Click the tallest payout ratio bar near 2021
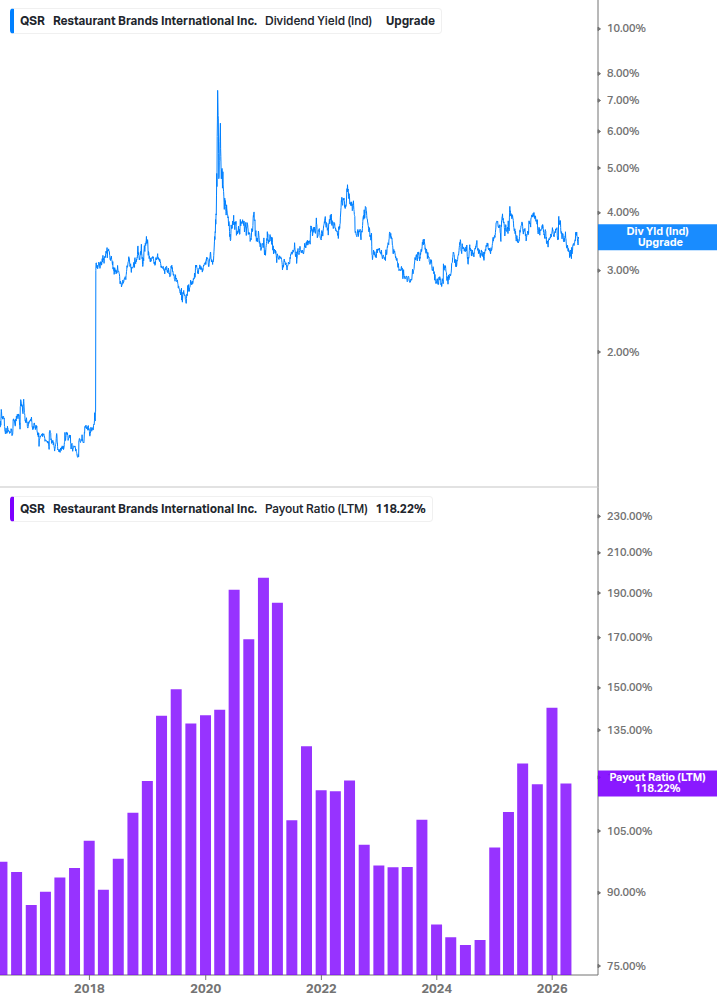The width and height of the screenshot is (717, 1005). (263, 776)
